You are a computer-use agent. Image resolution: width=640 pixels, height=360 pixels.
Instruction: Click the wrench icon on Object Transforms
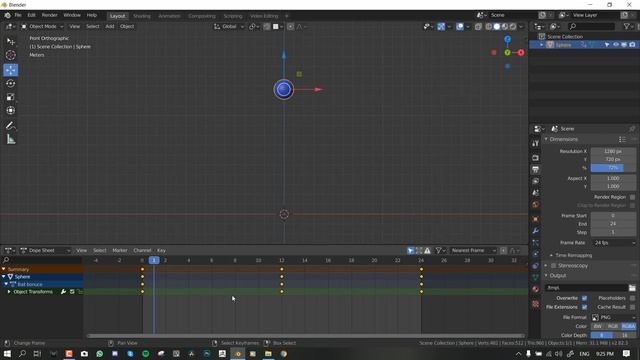63,292
